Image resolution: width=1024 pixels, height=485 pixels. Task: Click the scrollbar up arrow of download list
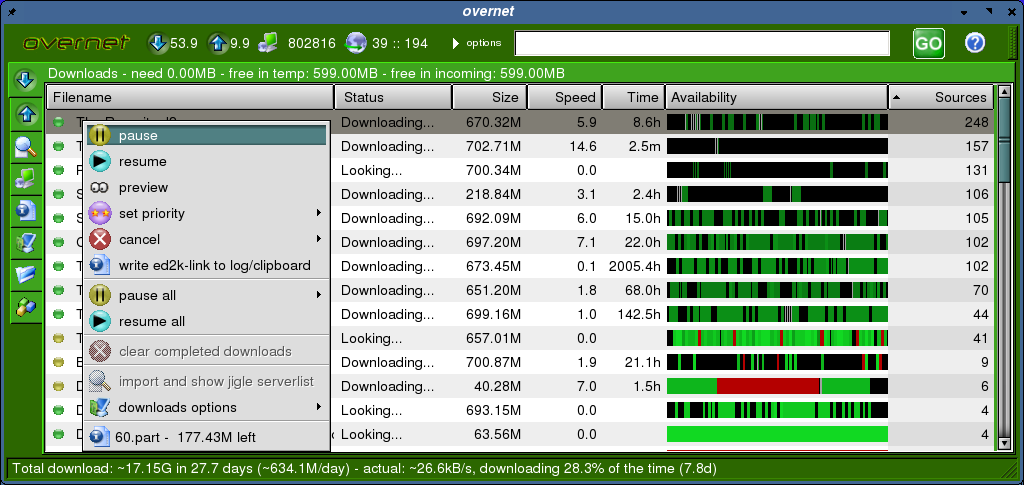point(1004,91)
